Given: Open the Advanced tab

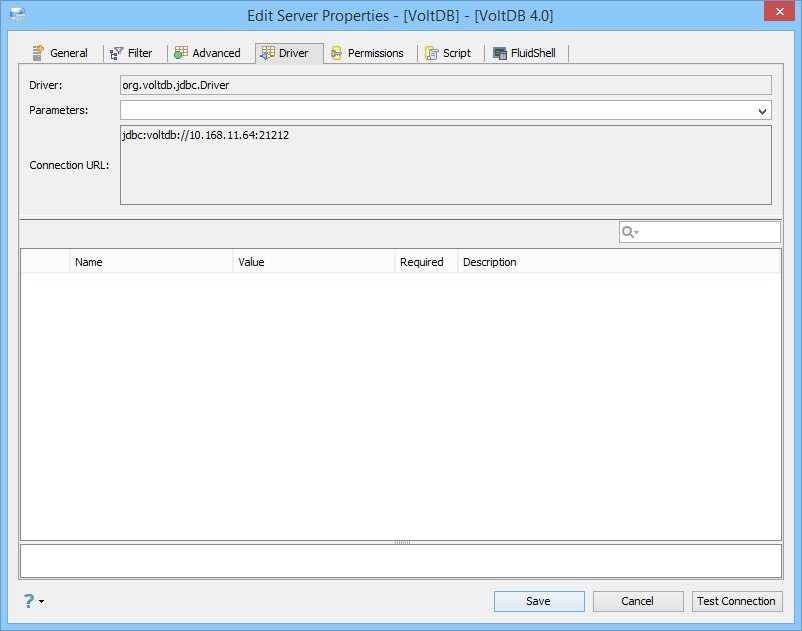Looking at the screenshot, I should coord(207,53).
